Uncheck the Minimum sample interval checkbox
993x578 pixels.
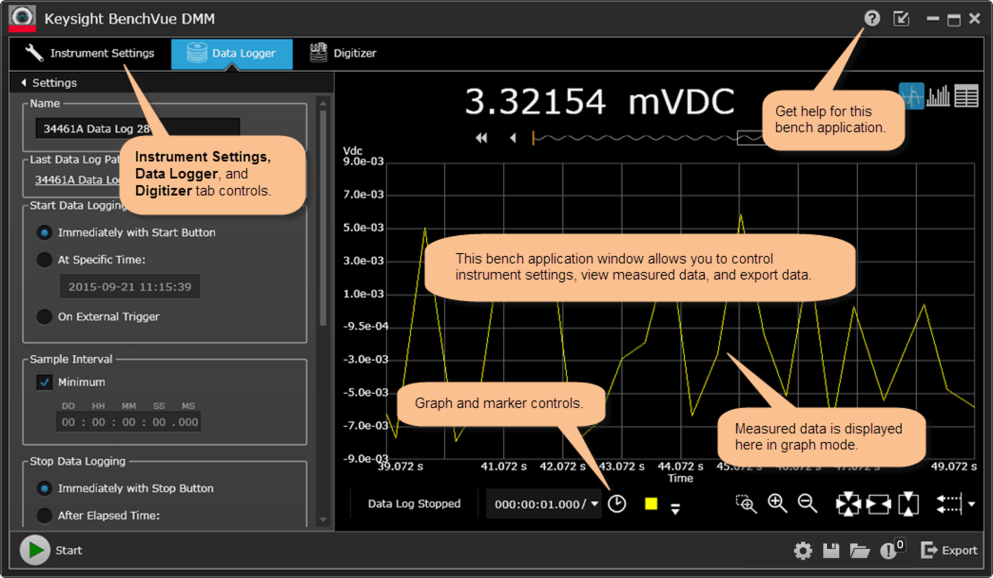click(45, 382)
